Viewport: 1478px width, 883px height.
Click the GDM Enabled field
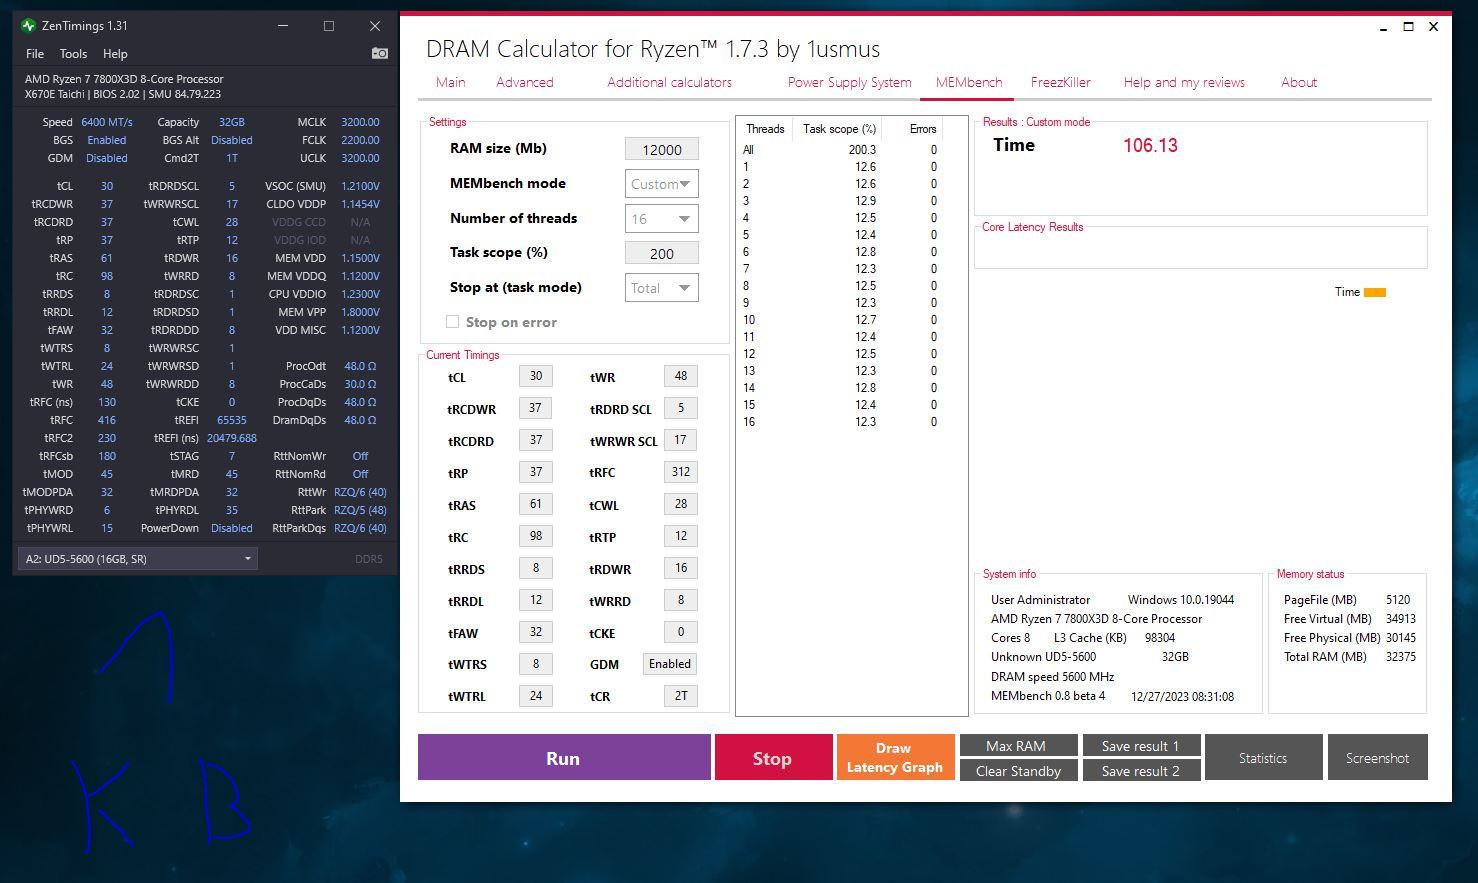tap(670, 664)
